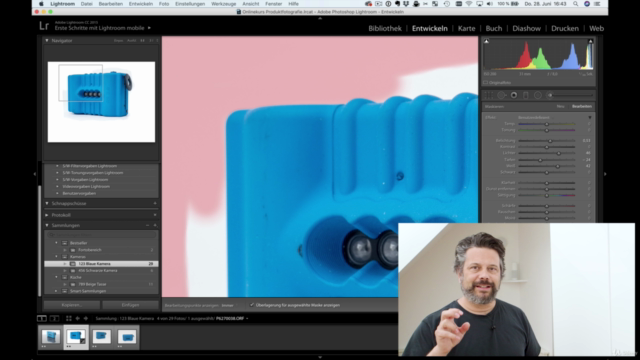This screenshot has width=640, height=360.
Task: Open the Foto menu
Action: pyautogui.click(x=164, y=4)
